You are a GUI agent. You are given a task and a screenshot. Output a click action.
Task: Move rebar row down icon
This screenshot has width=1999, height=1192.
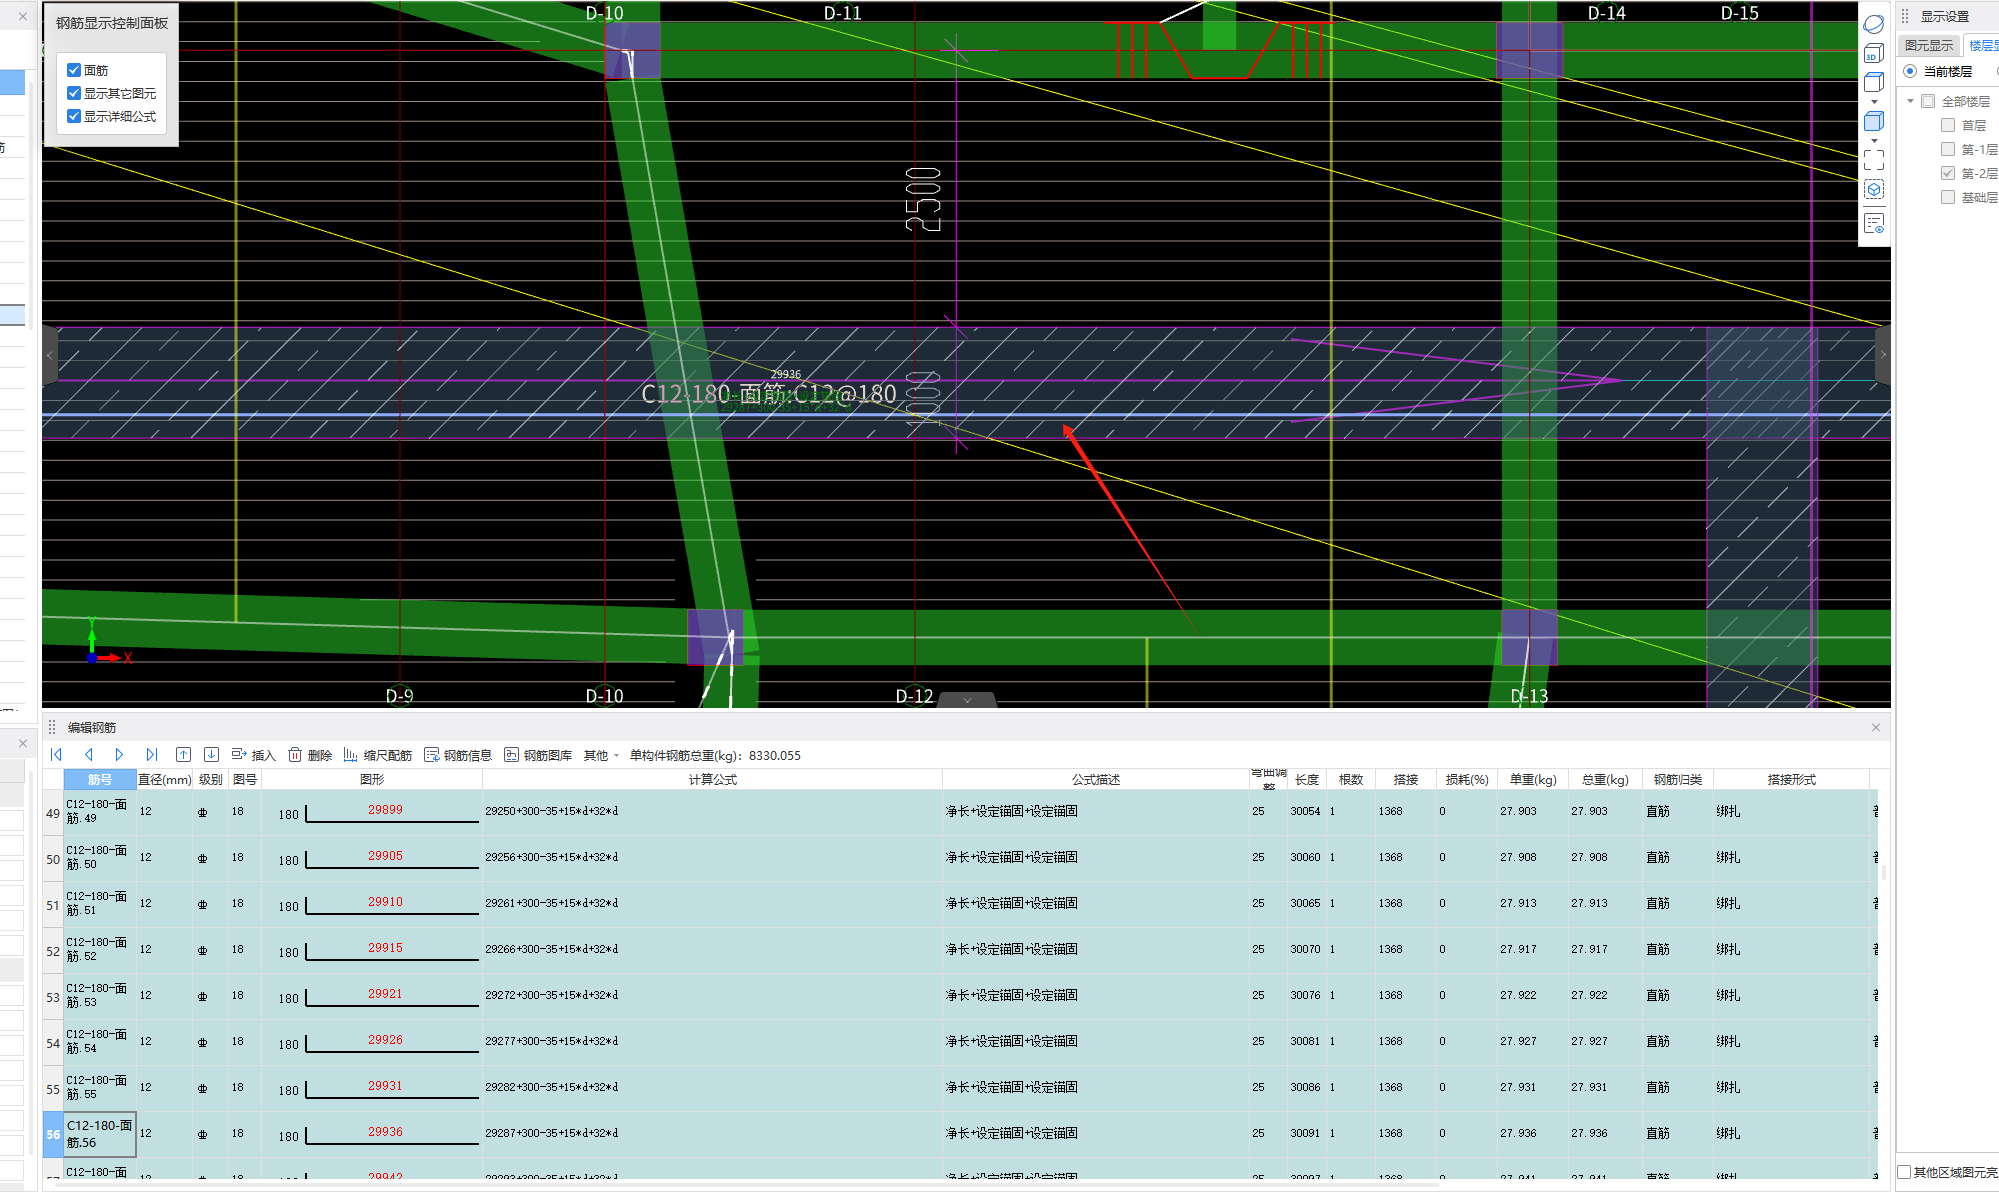click(x=211, y=755)
